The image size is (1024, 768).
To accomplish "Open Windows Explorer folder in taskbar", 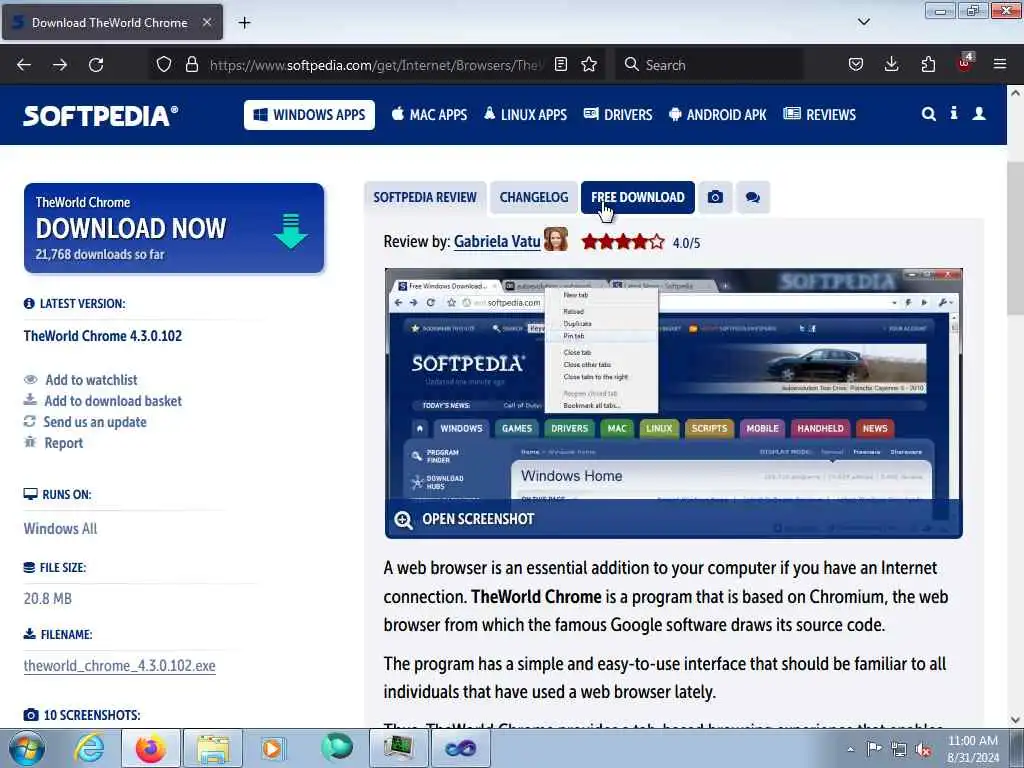I will coord(212,748).
